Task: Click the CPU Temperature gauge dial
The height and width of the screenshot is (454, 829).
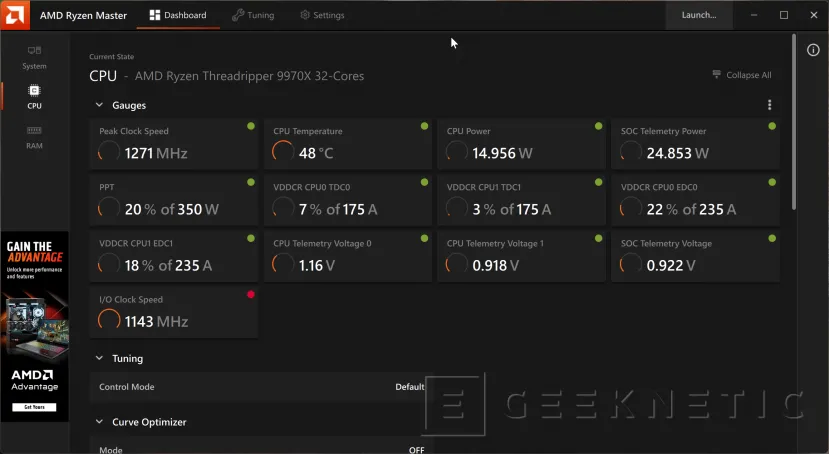Action: [283, 152]
